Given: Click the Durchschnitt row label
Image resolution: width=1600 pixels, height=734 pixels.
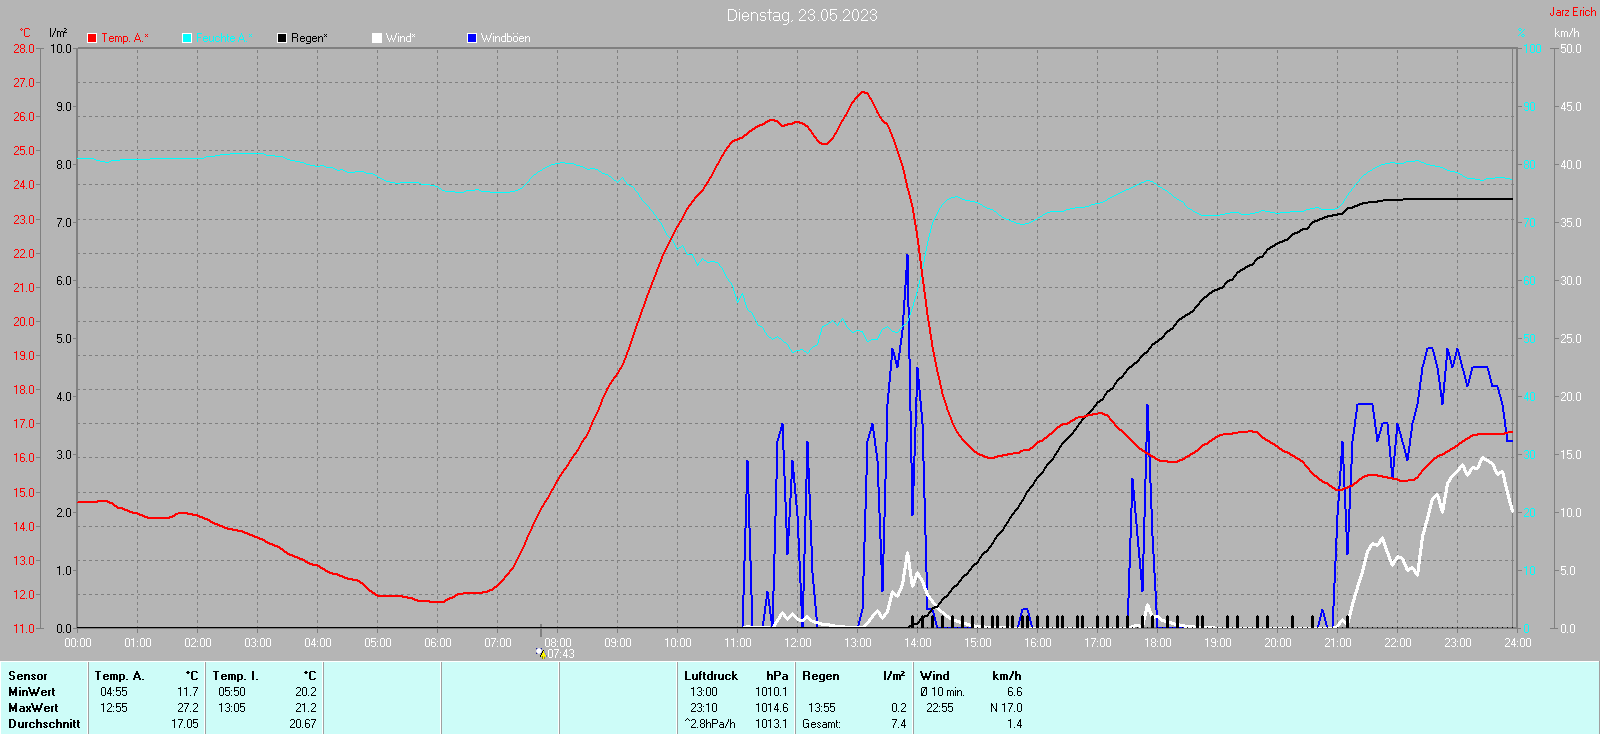Looking at the screenshot, I should click(x=44, y=724).
